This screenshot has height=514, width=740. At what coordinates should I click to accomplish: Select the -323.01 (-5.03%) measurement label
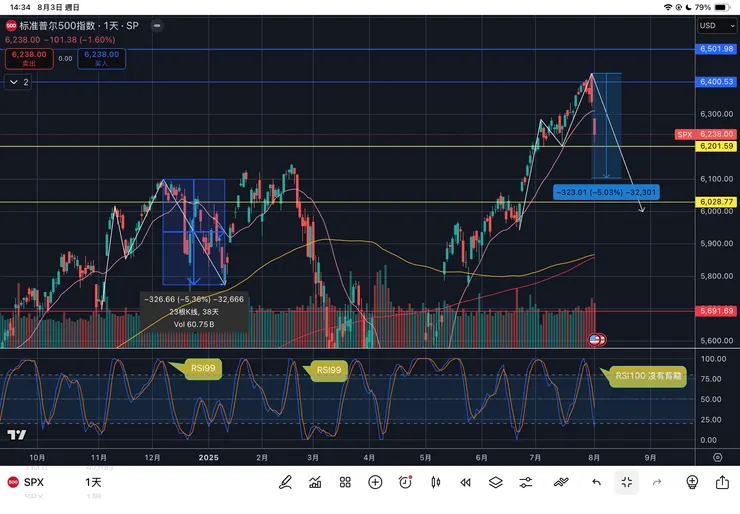pos(606,192)
